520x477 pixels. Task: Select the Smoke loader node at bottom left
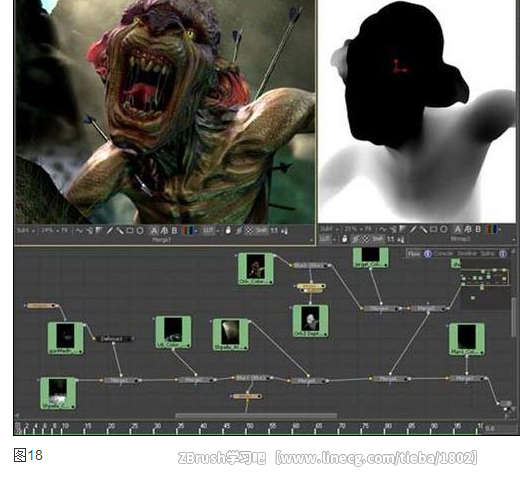click(58, 393)
